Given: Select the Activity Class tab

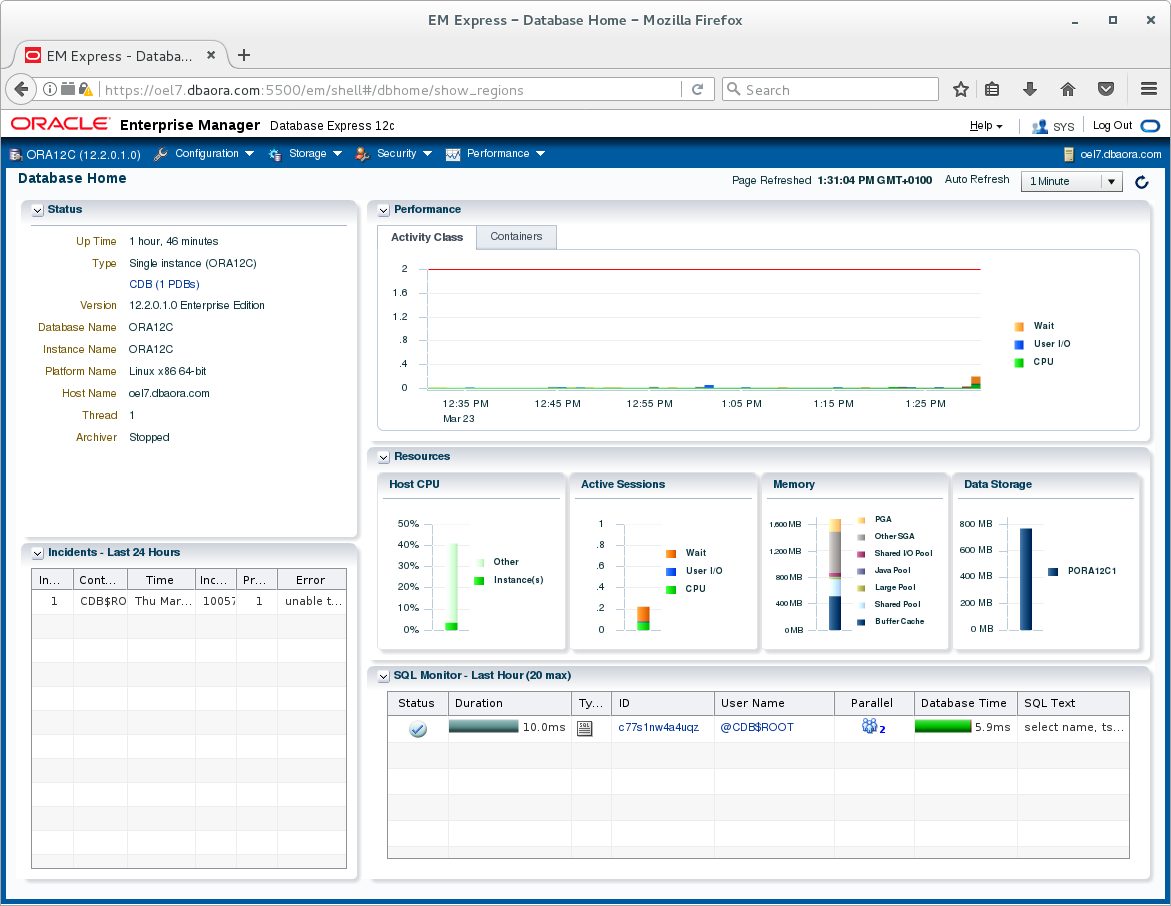Looking at the screenshot, I should coord(427,238).
